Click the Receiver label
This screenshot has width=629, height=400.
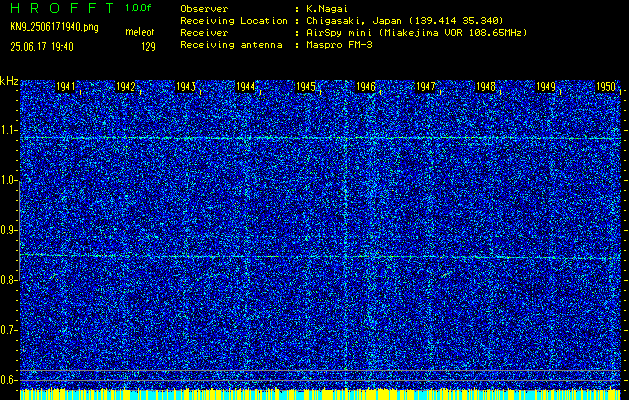204,32
